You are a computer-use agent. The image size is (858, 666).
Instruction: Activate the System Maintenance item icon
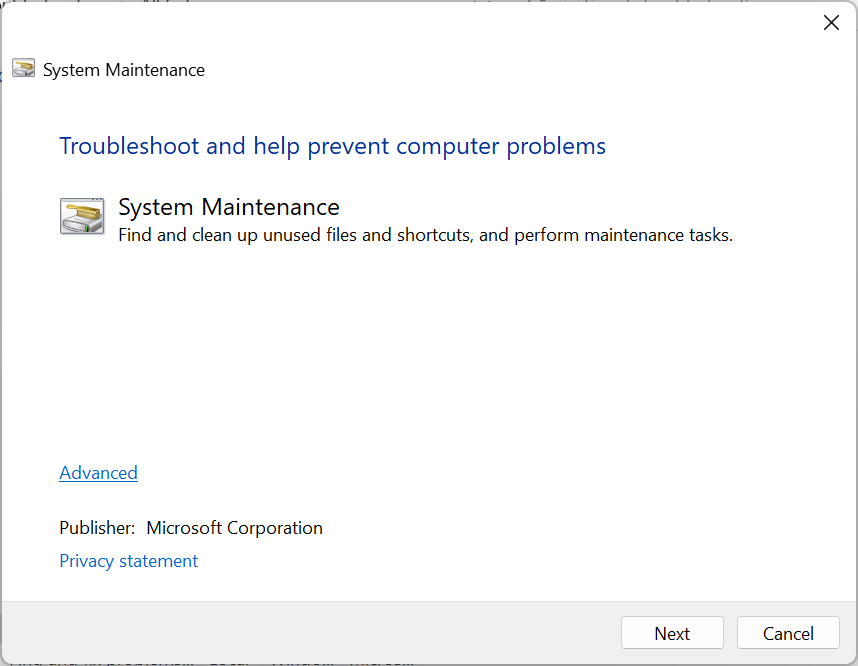(x=82, y=216)
